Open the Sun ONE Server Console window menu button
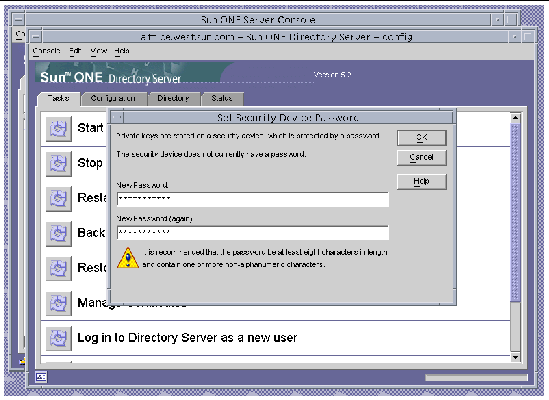Image resolution: width=549 pixels, height=400 pixels. click(x=19, y=19)
